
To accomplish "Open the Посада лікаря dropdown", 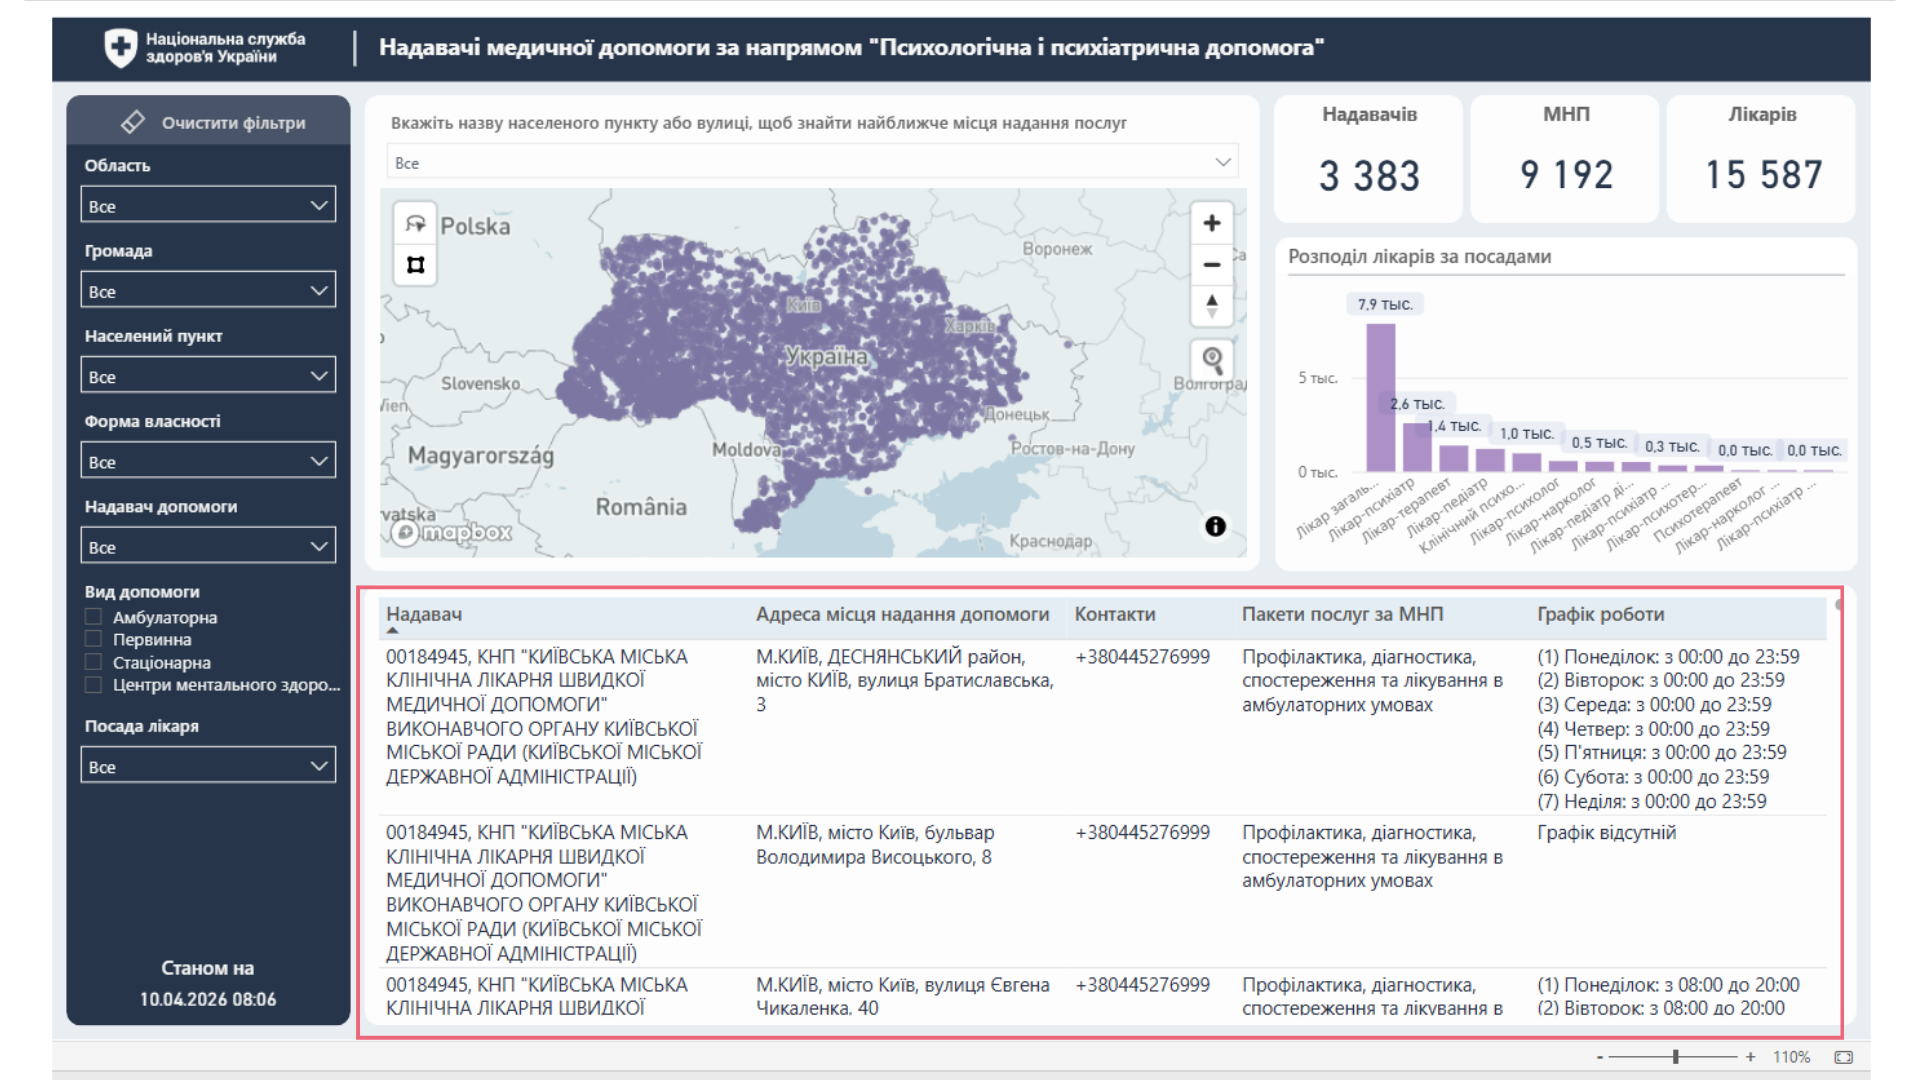I will [208, 766].
